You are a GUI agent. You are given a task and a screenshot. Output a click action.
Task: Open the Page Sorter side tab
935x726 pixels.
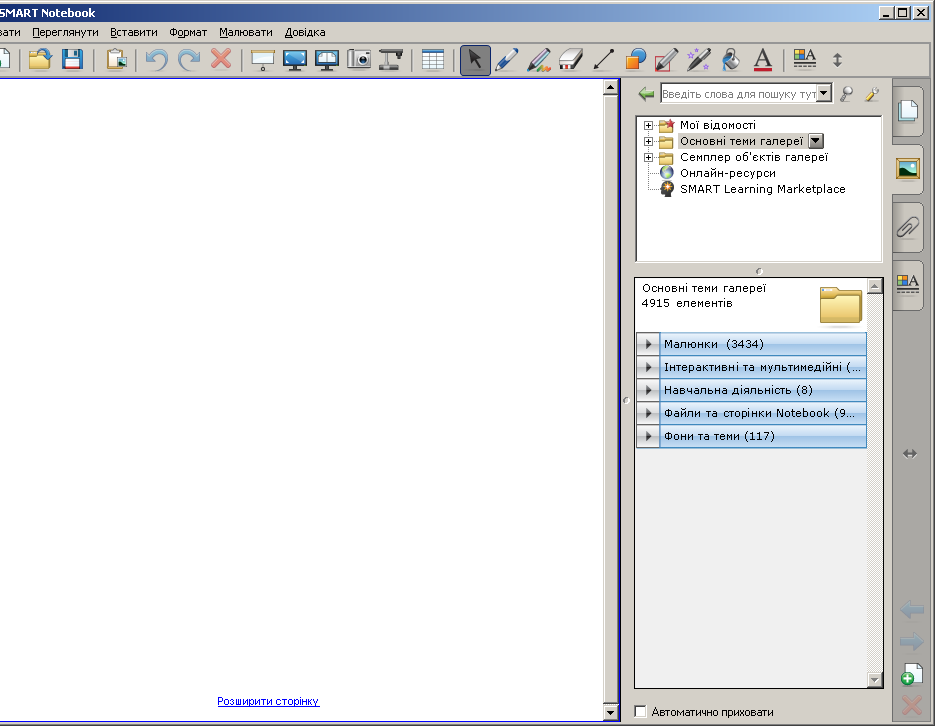(x=908, y=111)
